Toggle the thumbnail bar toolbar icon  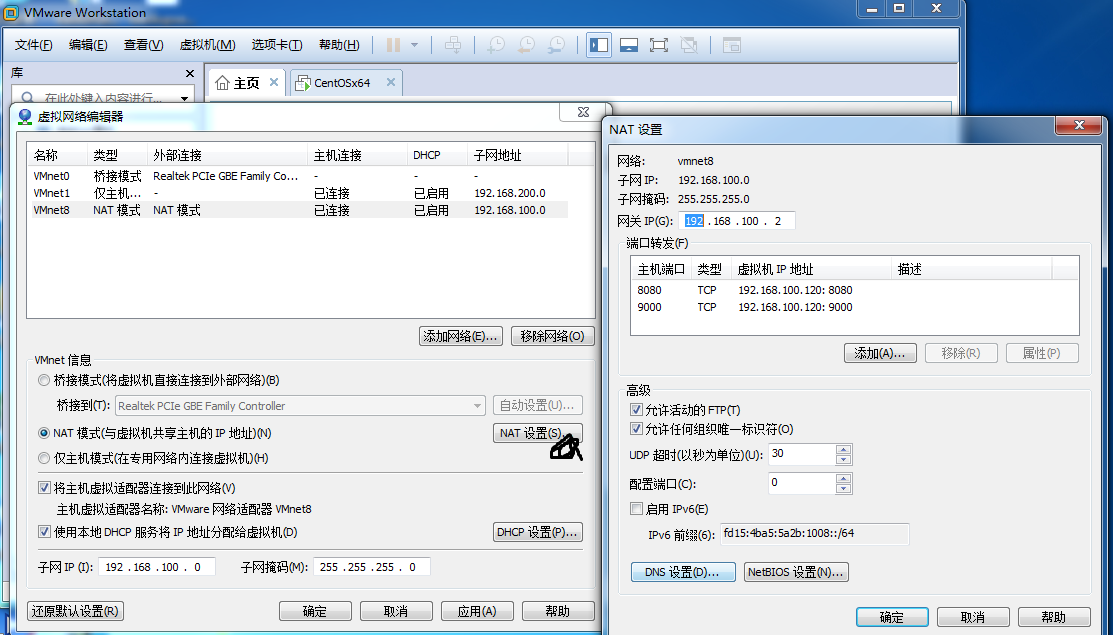coord(629,45)
